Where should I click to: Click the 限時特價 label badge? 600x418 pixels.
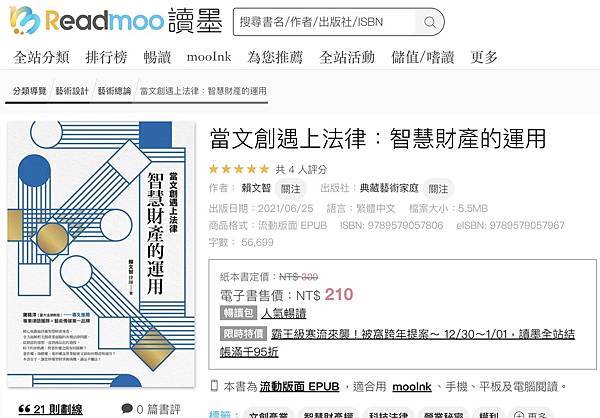tap(243, 334)
